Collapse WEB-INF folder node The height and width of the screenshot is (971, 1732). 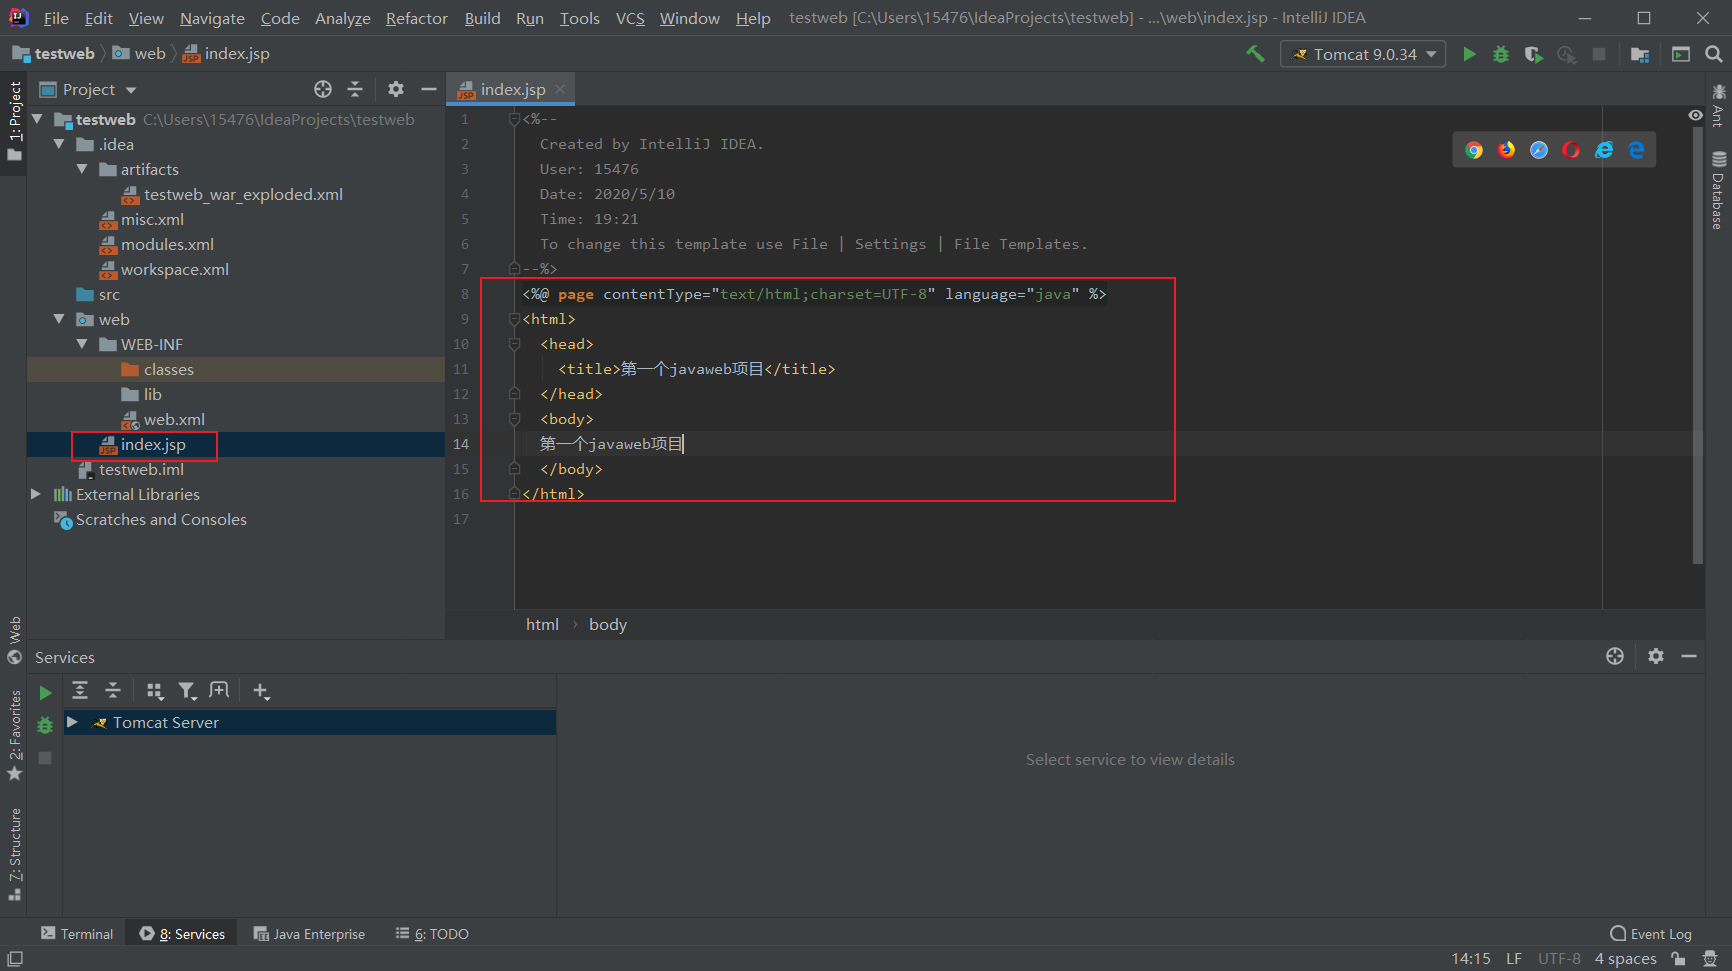(82, 344)
